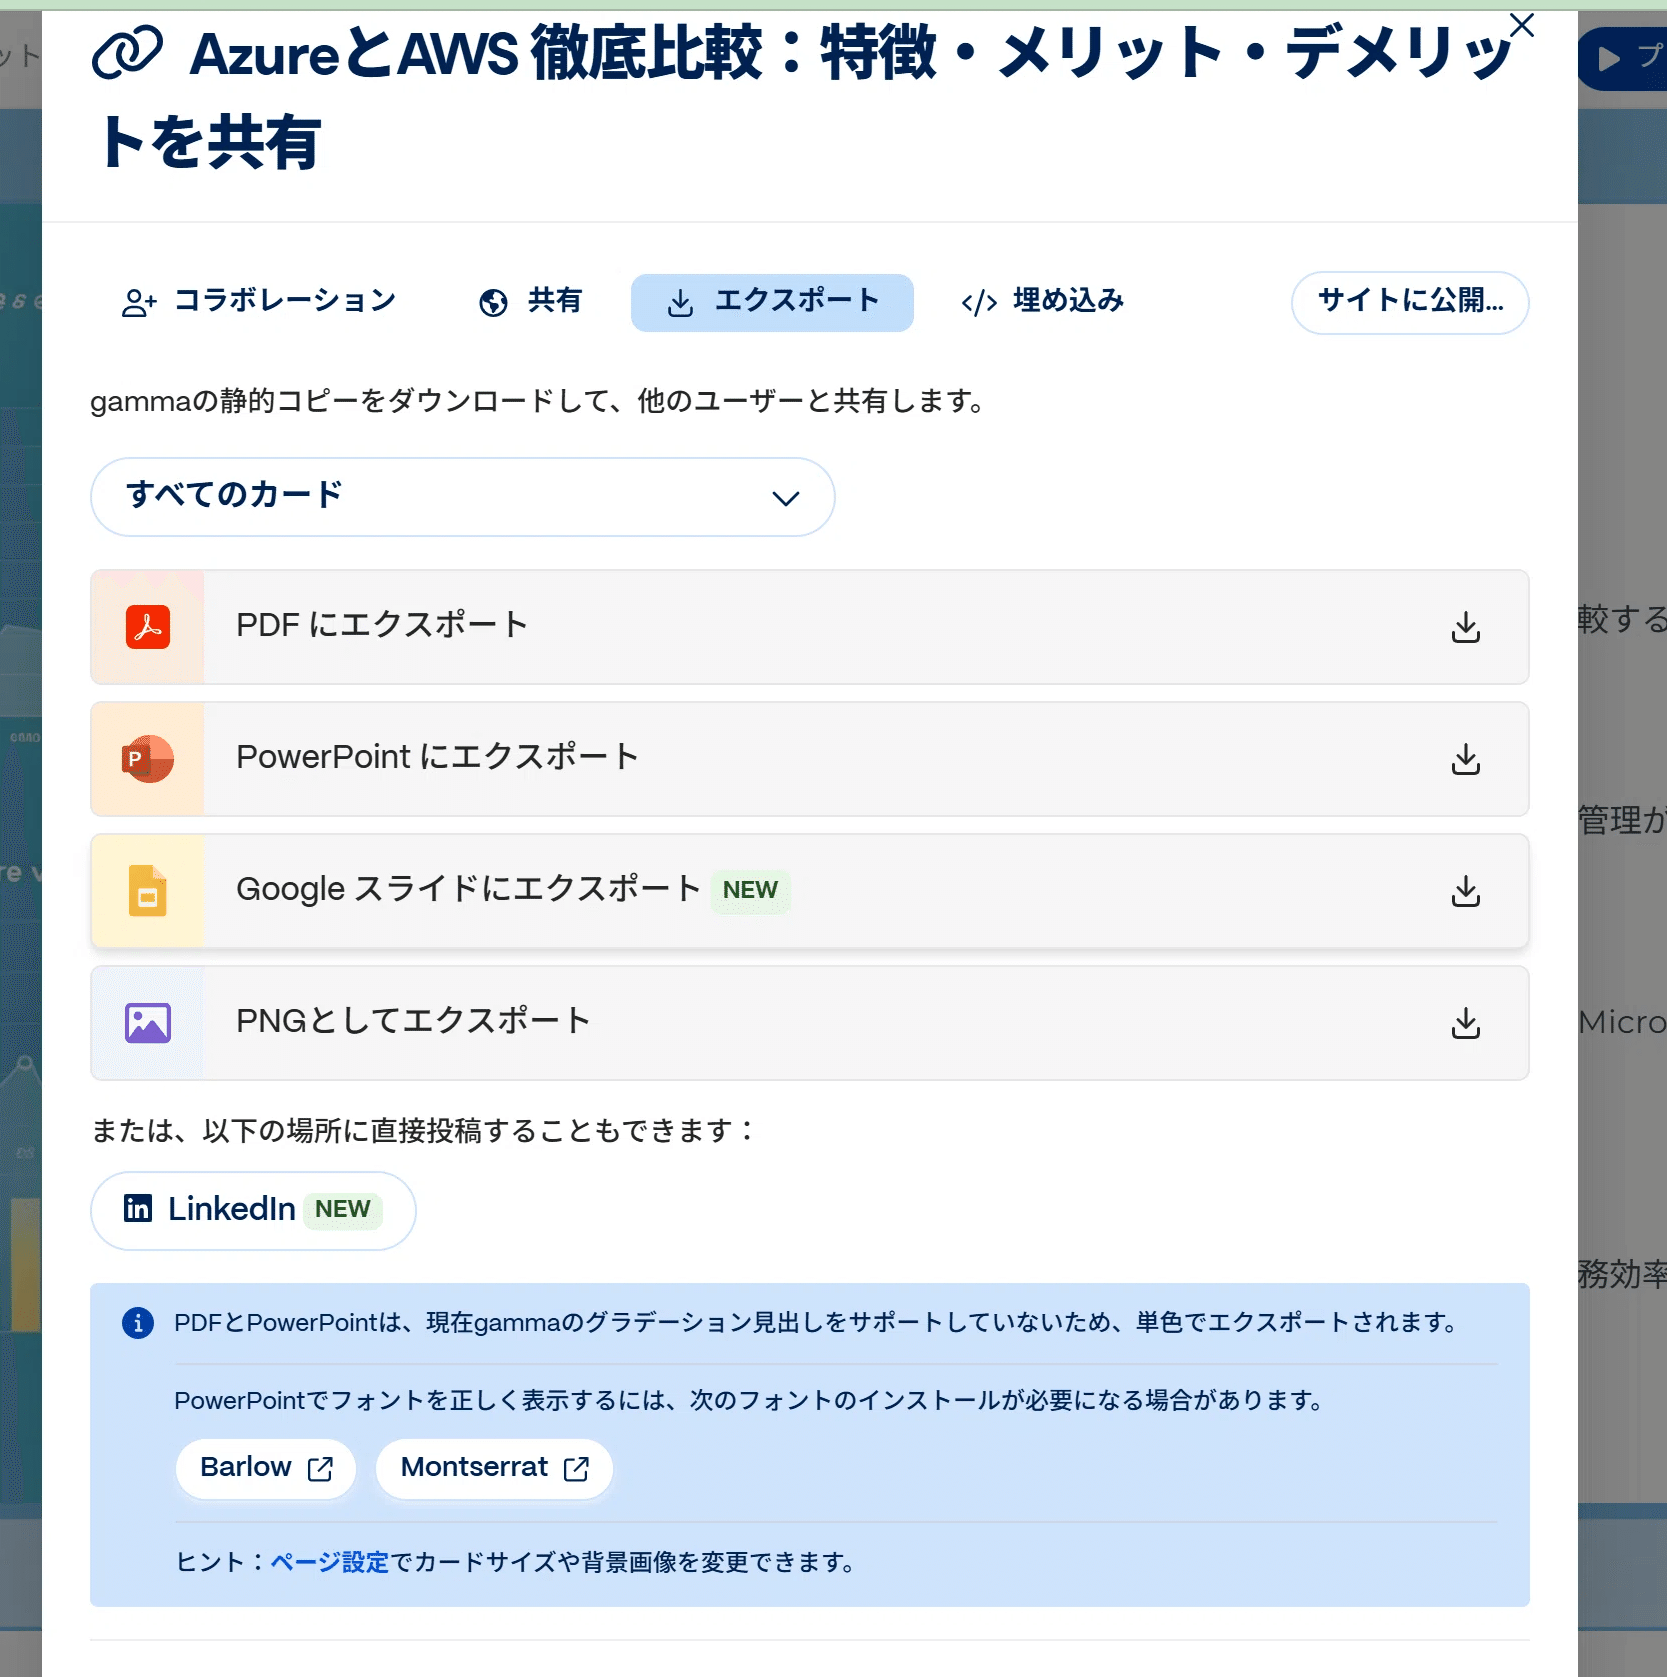Click the note PowerPointでフォントを正しく表示
The height and width of the screenshot is (1677, 1667).
[751, 1400]
